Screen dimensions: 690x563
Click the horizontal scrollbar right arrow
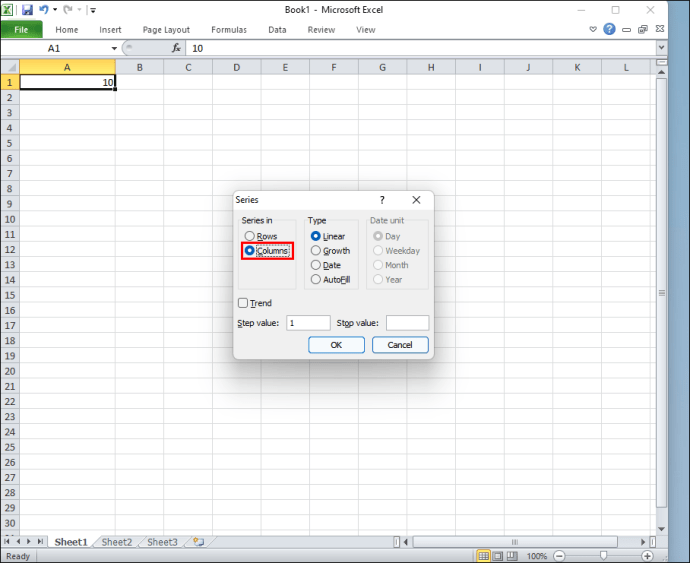(x=643, y=542)
